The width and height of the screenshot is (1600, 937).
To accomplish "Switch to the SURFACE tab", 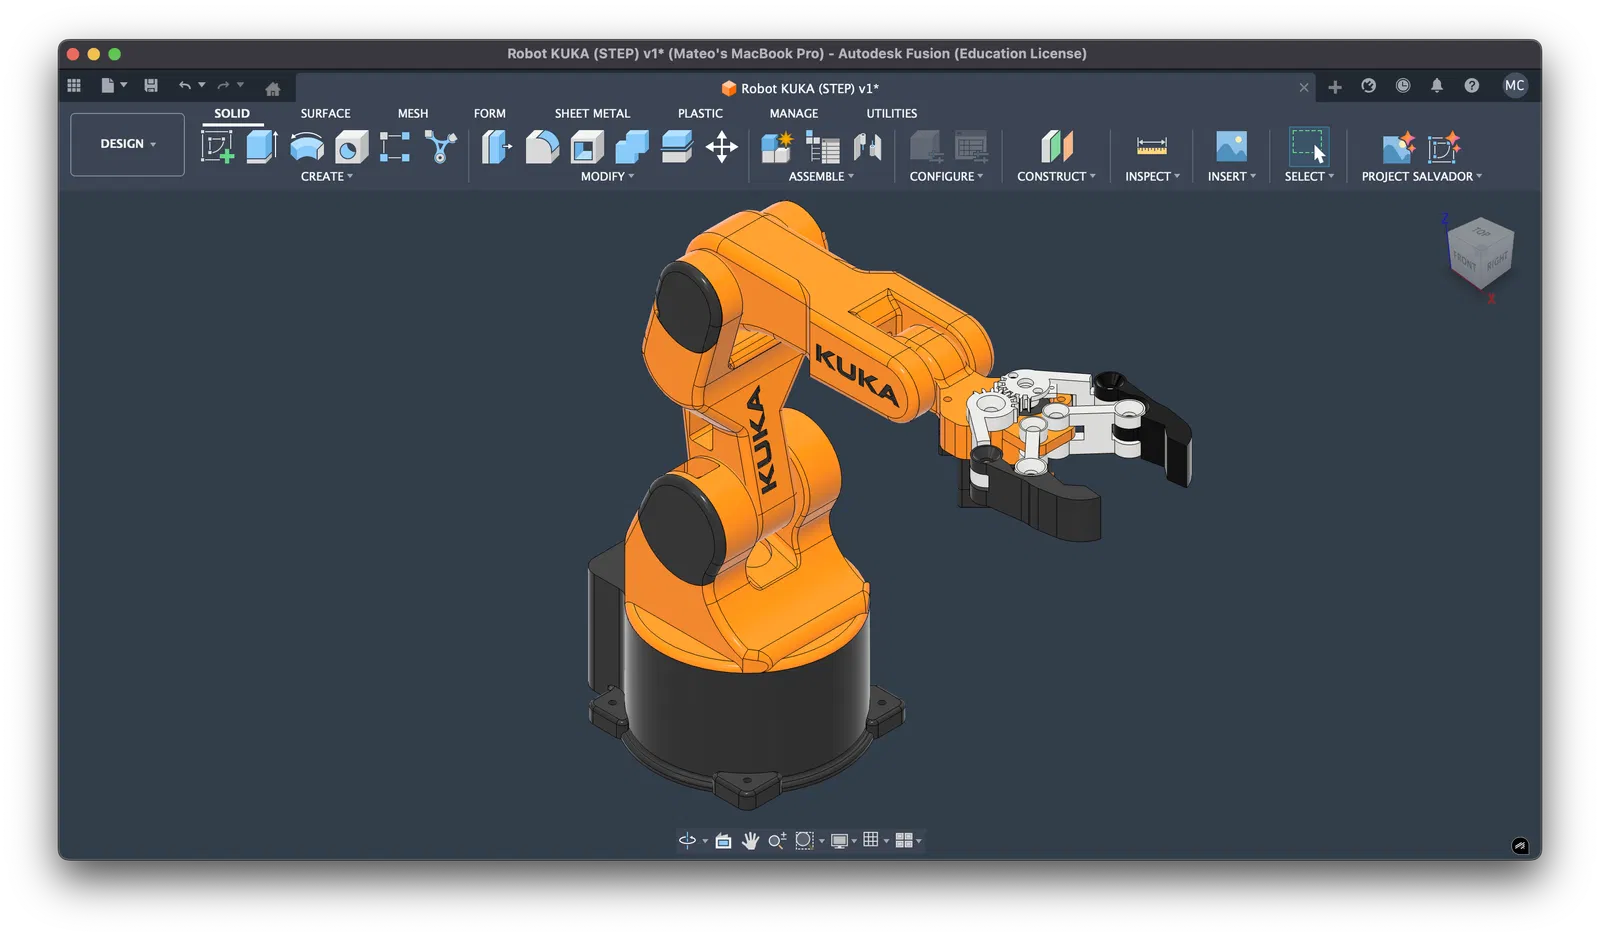I will click(325, 114).
